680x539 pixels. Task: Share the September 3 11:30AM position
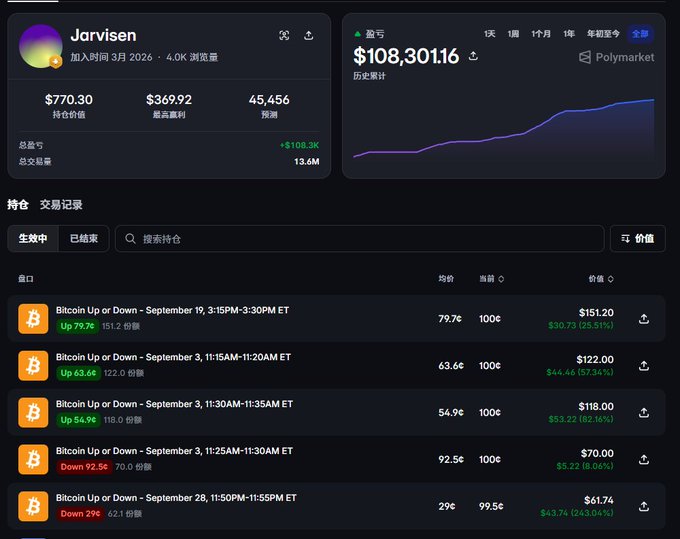pyautogui.click(x=644, y=412)
